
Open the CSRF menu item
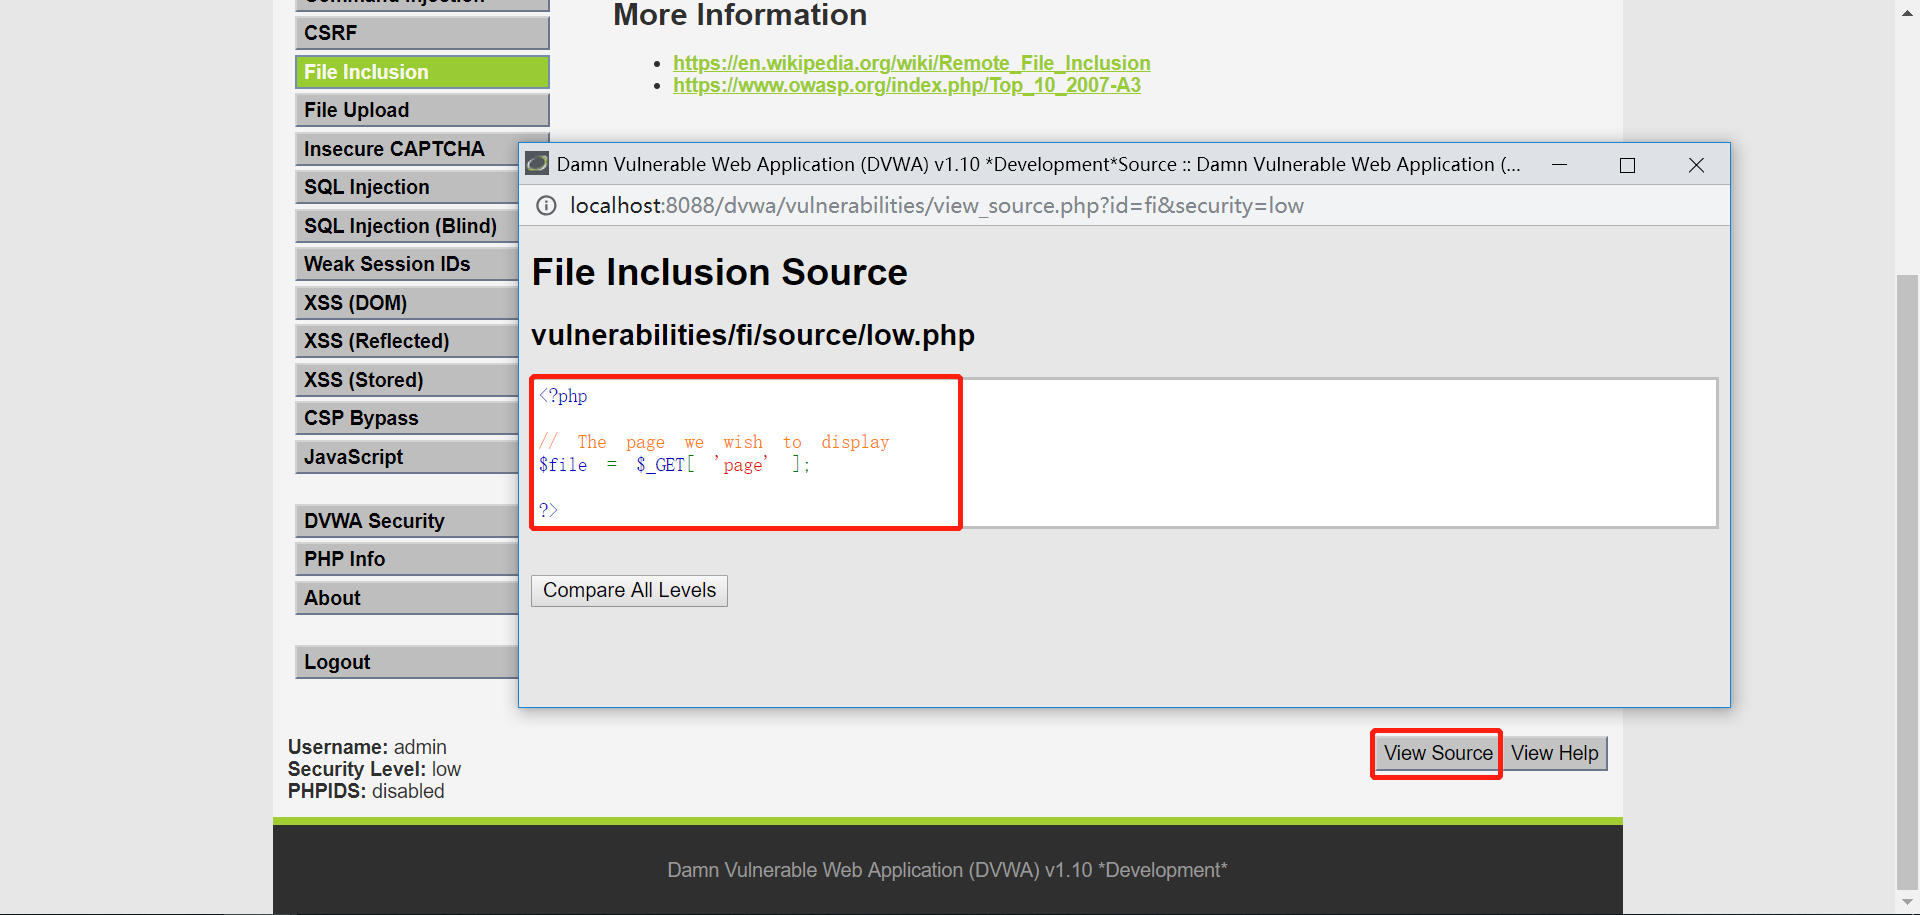point(422,33)
